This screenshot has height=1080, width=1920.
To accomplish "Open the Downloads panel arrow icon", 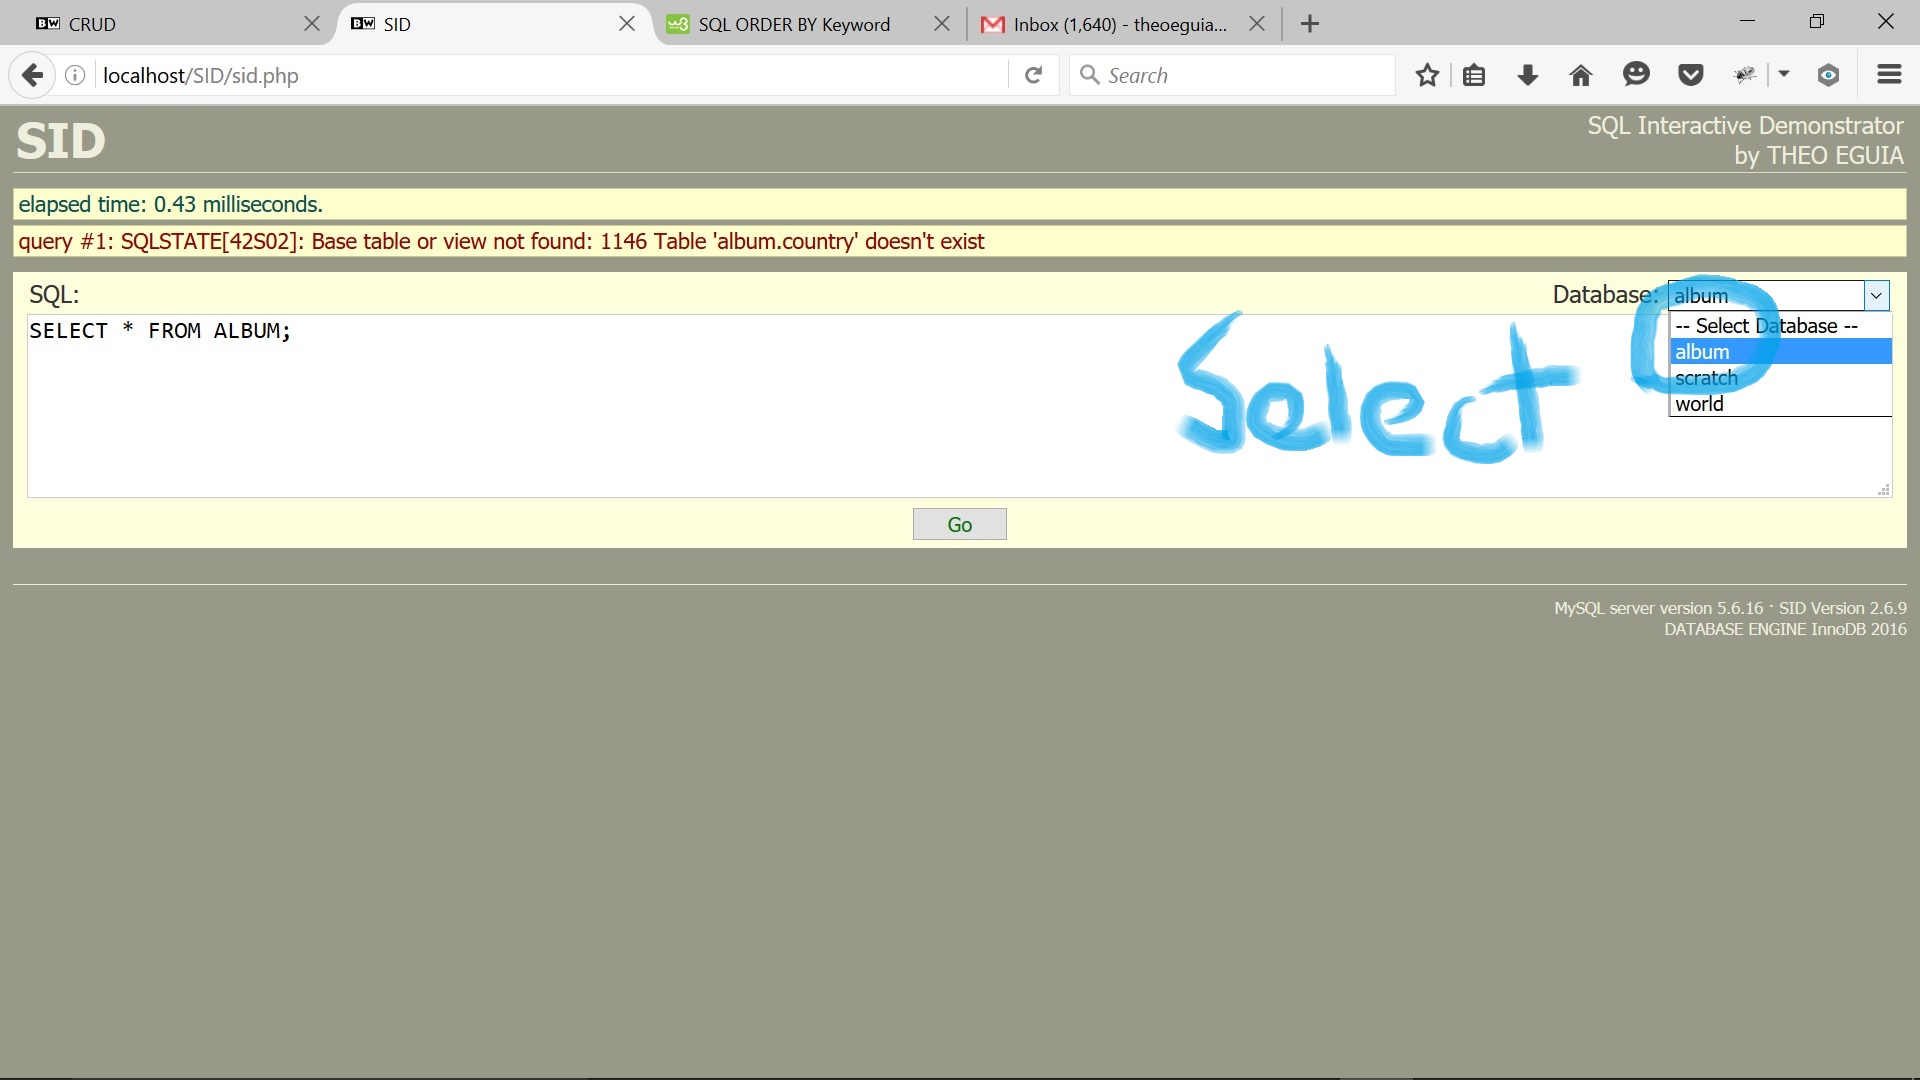I will click(1527, 75).
